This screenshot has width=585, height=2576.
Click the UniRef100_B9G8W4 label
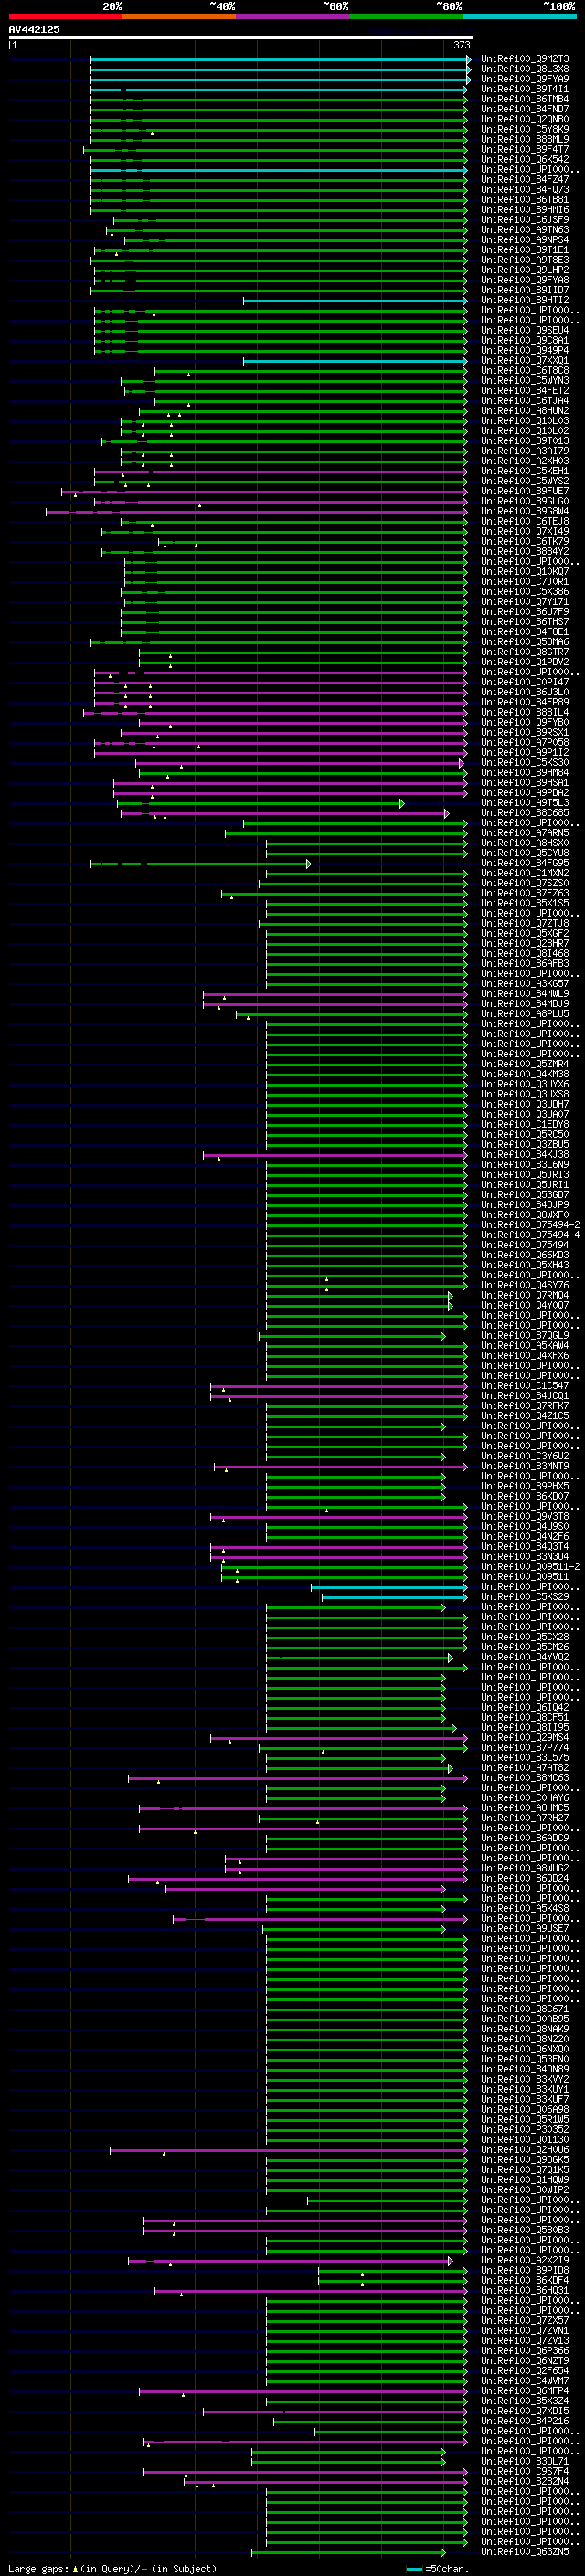pos(525,511)
